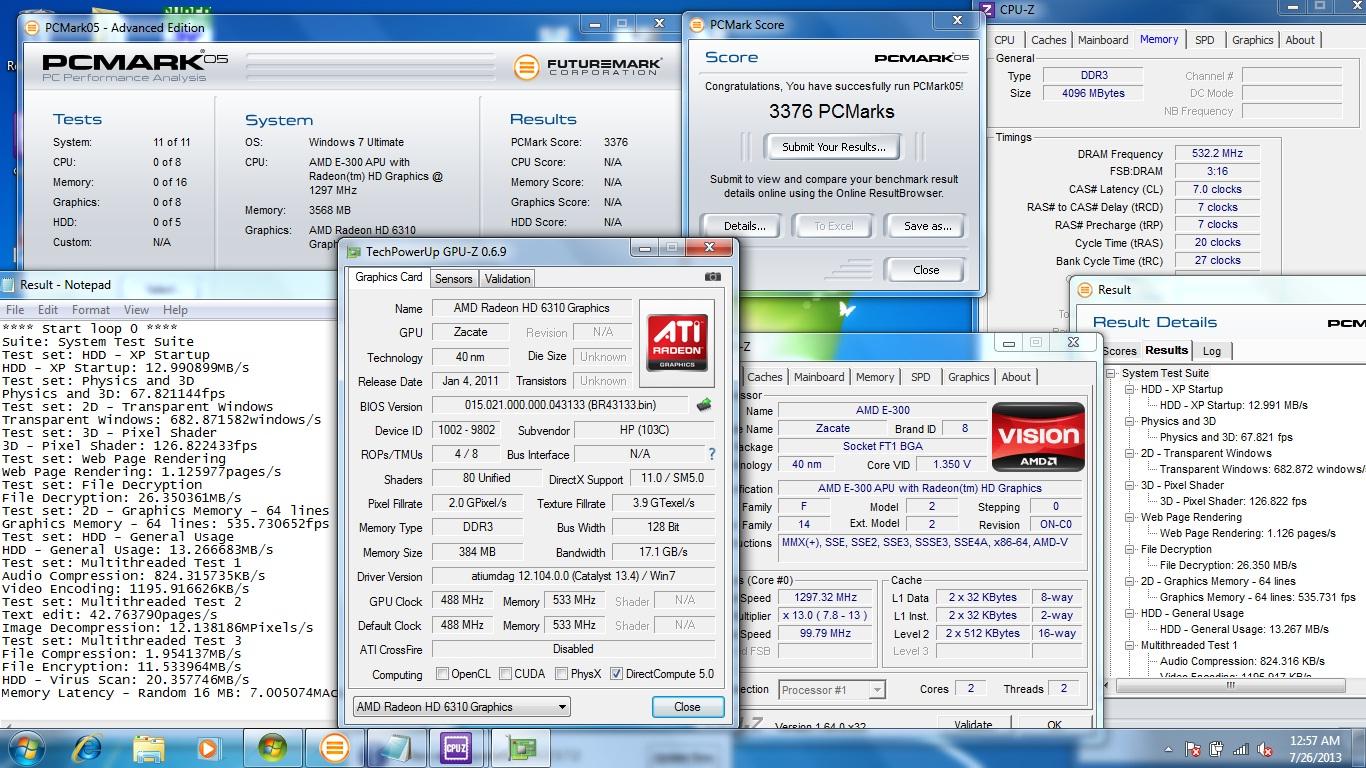This screenshot has height=768, width=1366.
Task: Toggle the DirectCompute 5.0 checkbox
Action: (616, 674)
